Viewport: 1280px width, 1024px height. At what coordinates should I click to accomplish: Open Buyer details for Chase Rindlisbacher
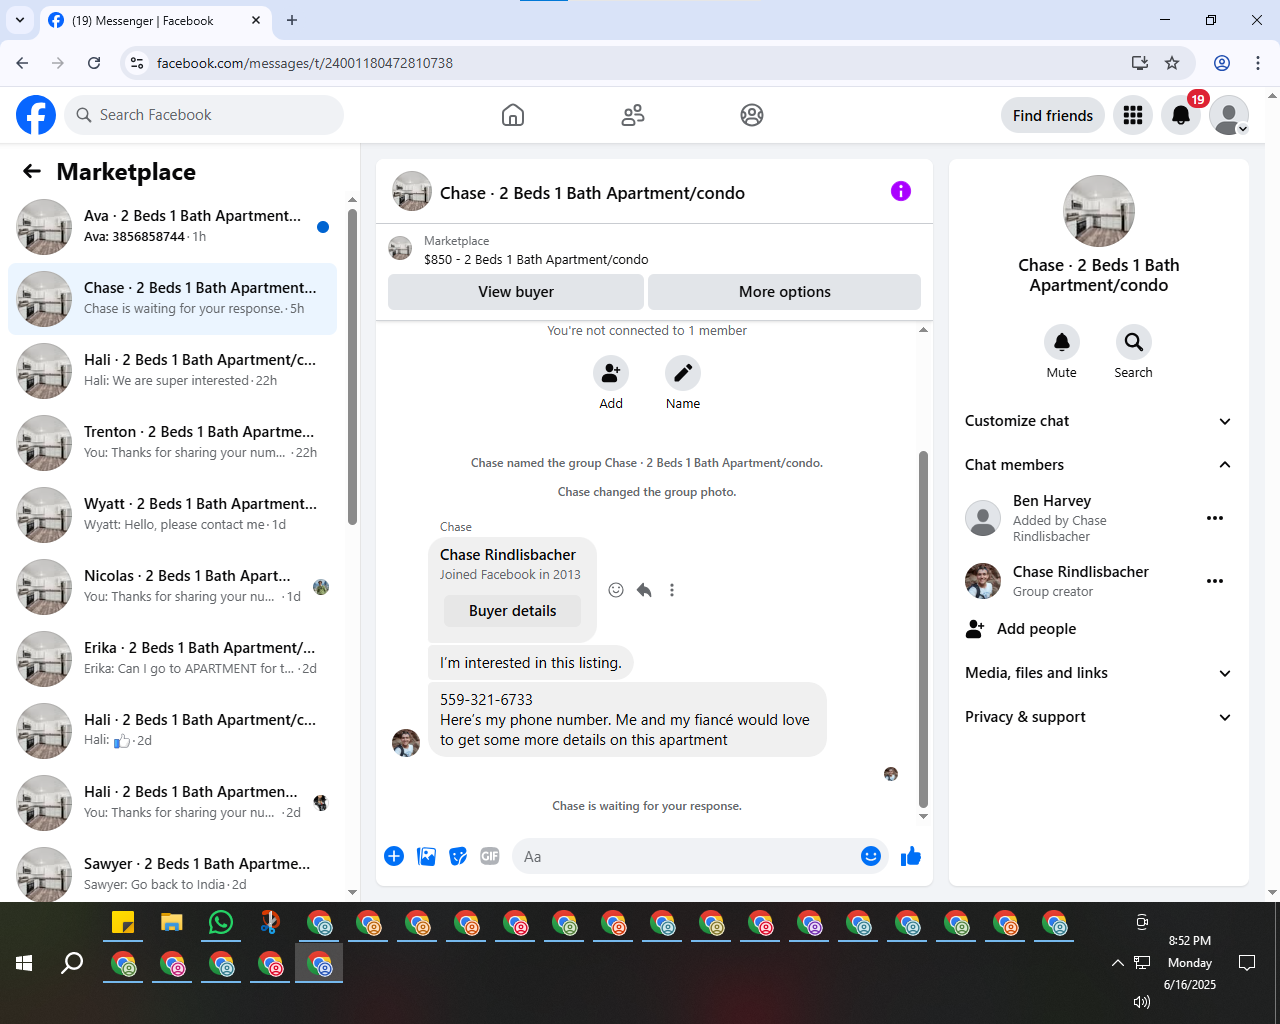(512, 611)
